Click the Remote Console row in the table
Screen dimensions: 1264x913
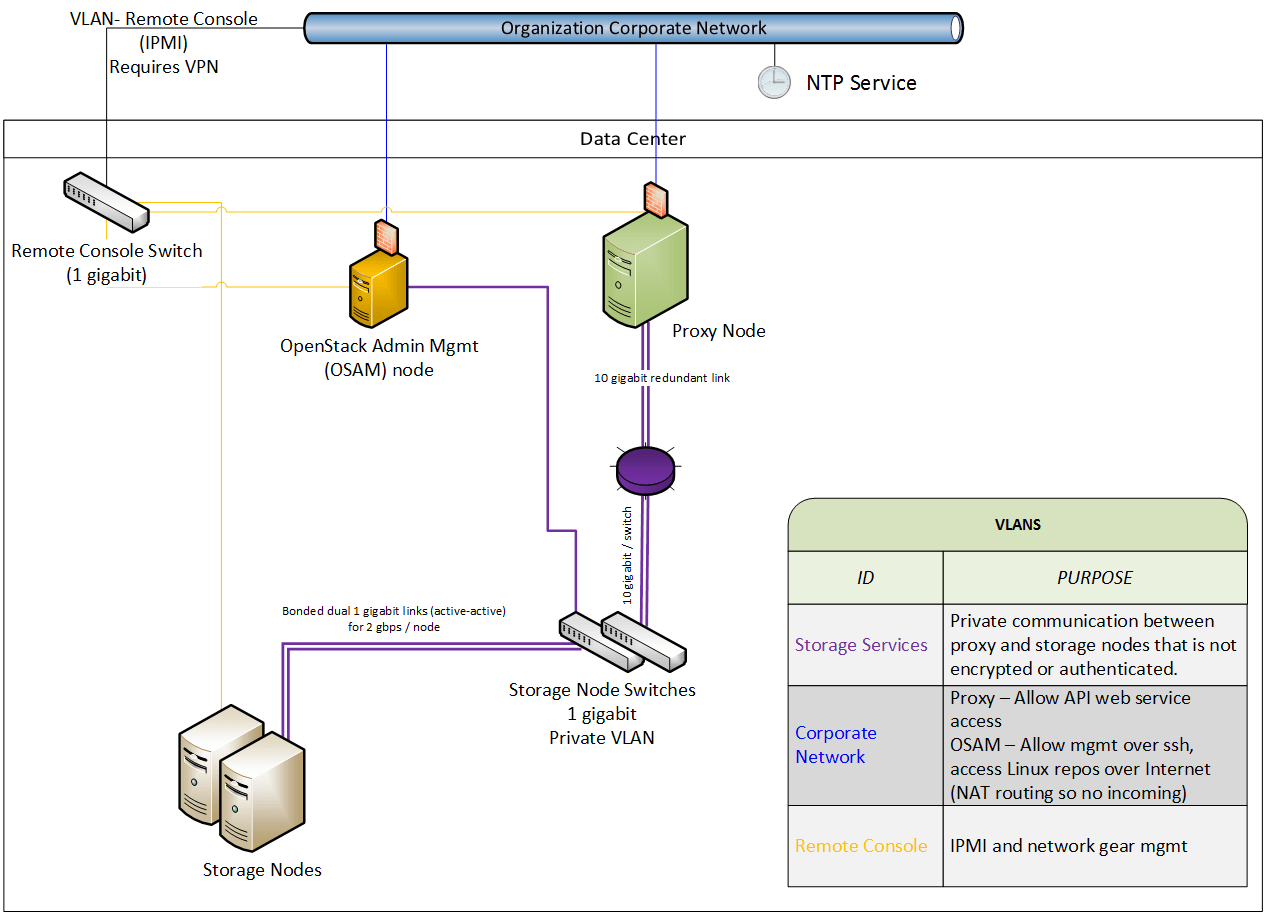(x=861, y=845)
